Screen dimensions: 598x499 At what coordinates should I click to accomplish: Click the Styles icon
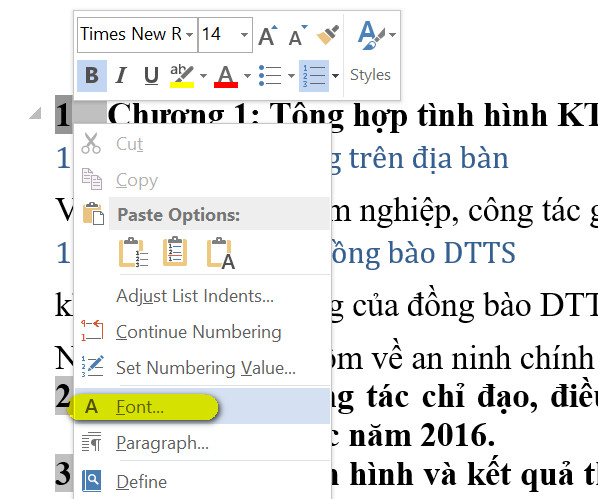click(x=370, y=35)
